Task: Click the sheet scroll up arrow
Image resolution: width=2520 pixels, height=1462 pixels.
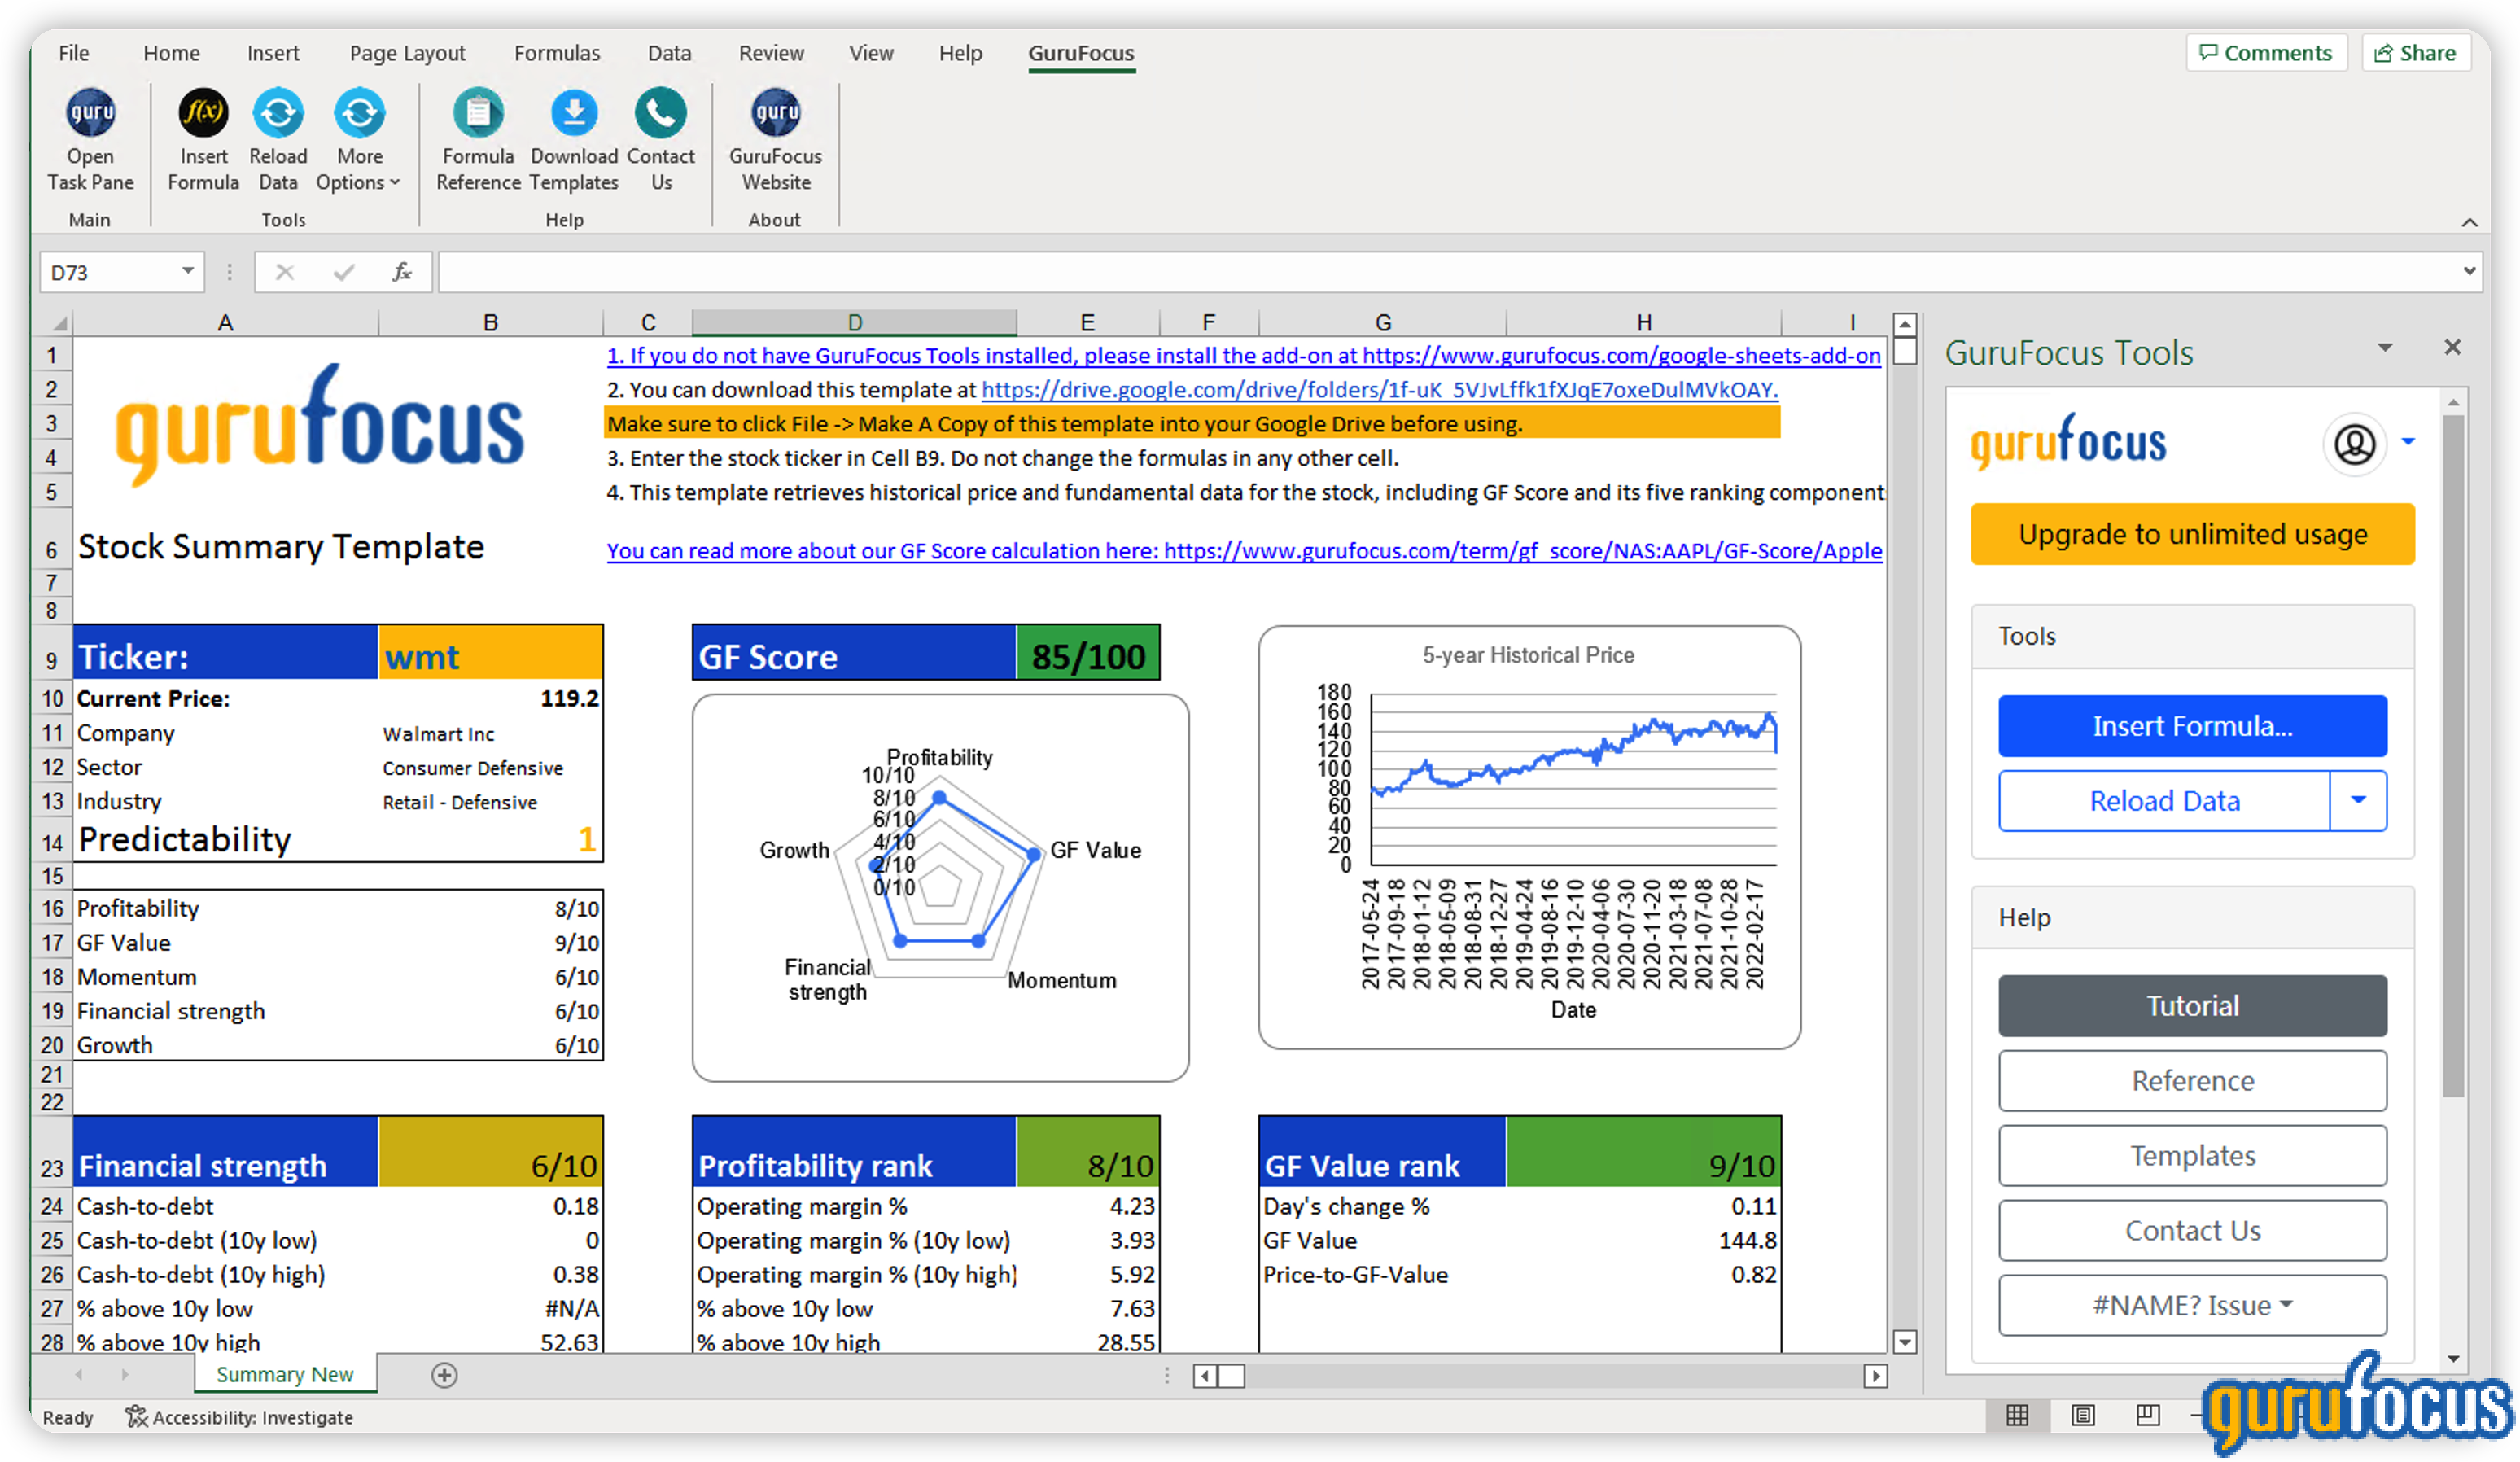Action: coord(1904,324)
